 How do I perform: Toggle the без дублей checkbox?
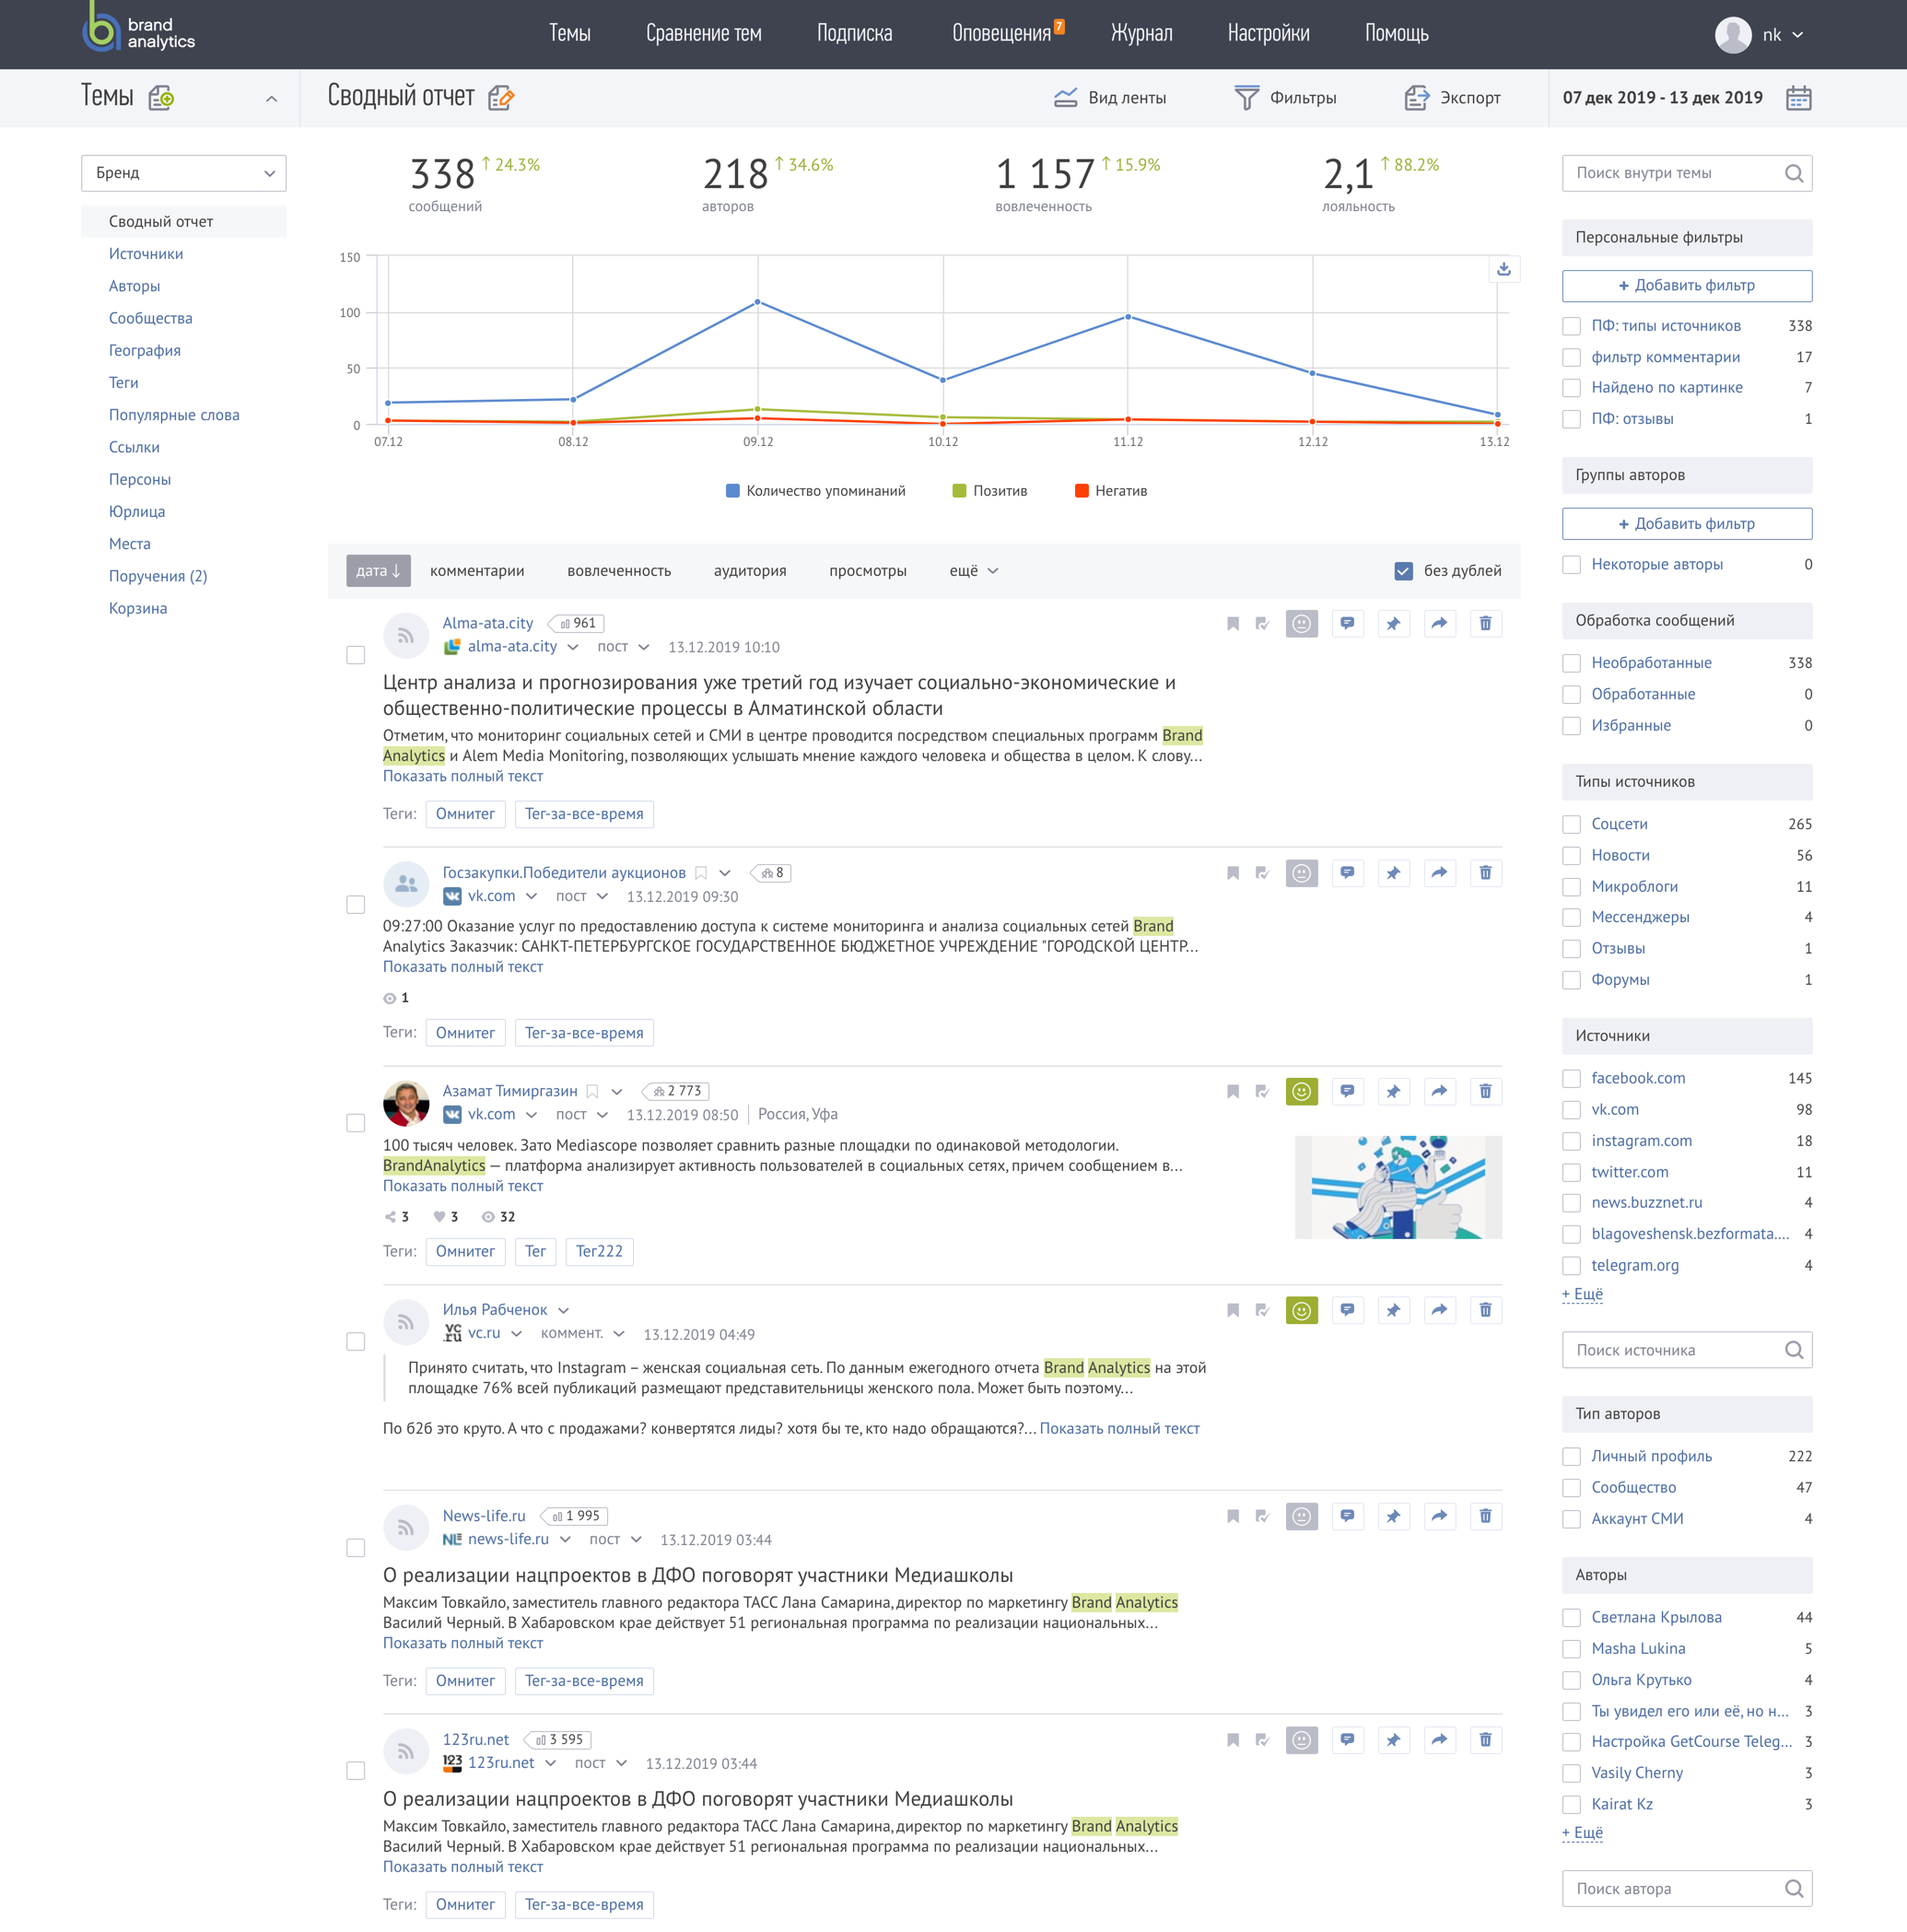pos(1404,570)
